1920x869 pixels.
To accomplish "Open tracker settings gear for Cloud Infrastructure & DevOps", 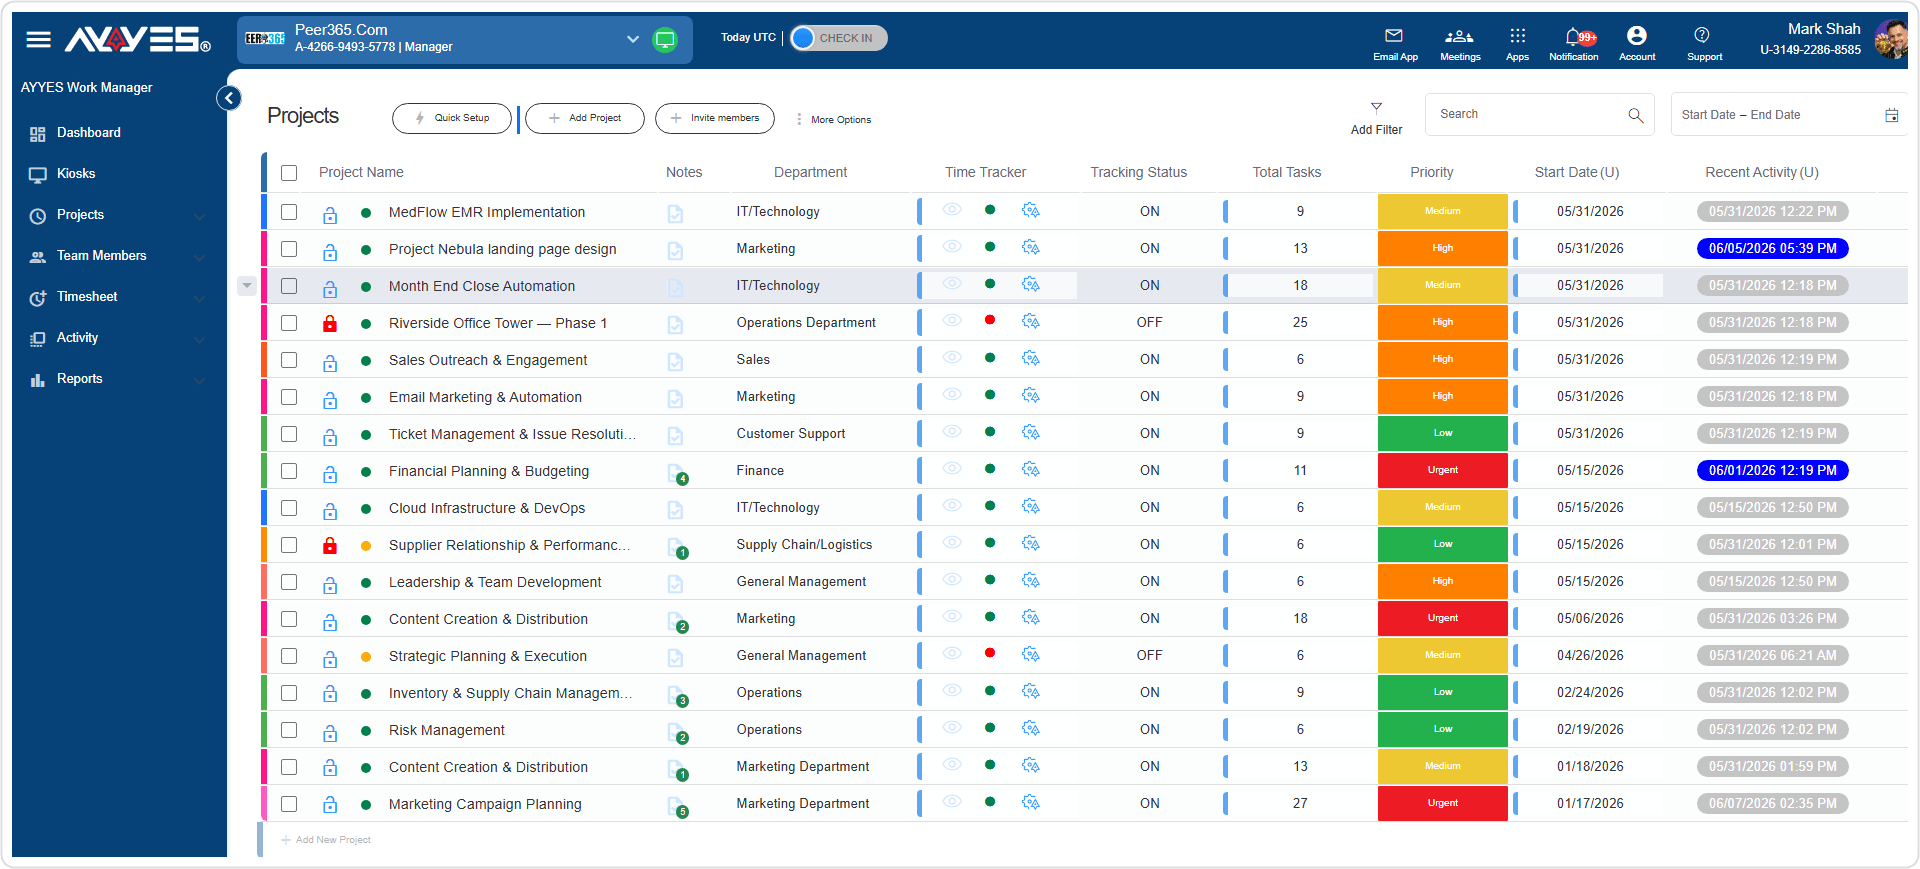I will [1031, 506].
